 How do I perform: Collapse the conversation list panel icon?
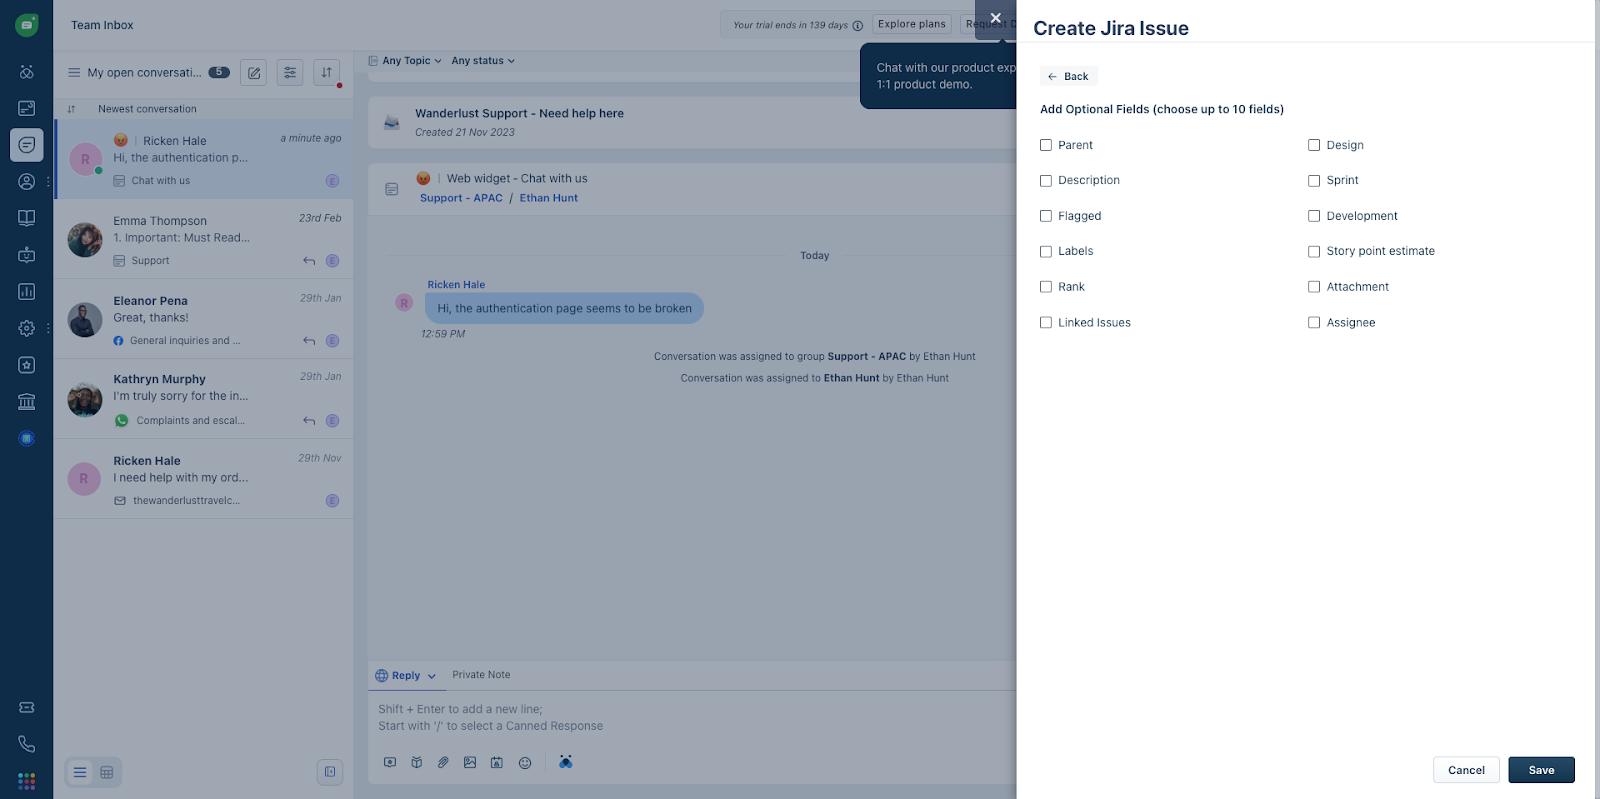tap(330, 772)
